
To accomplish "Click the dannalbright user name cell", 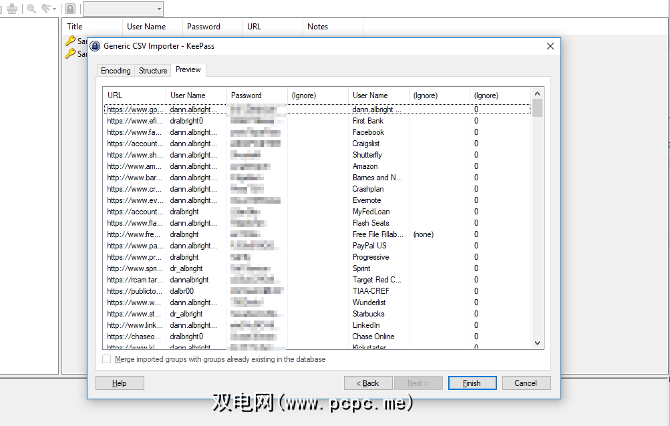I will click(x=189, y=280).
